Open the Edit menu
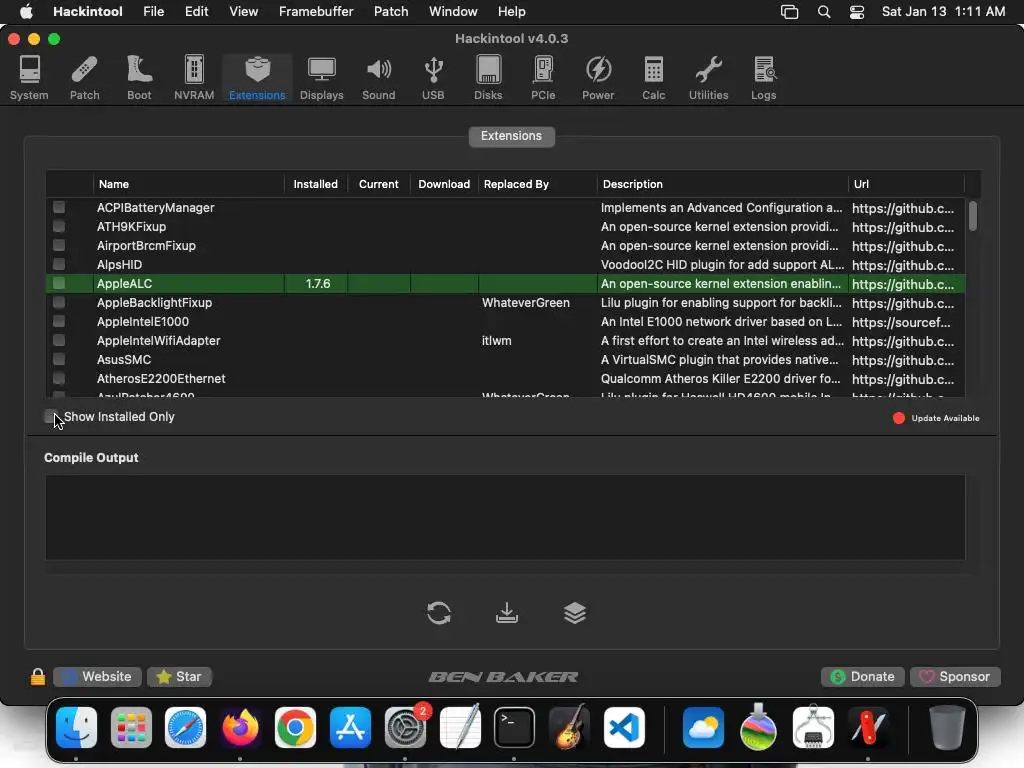Image resolution: width=1024 pixels, height=768 pixels. (196, 12)
